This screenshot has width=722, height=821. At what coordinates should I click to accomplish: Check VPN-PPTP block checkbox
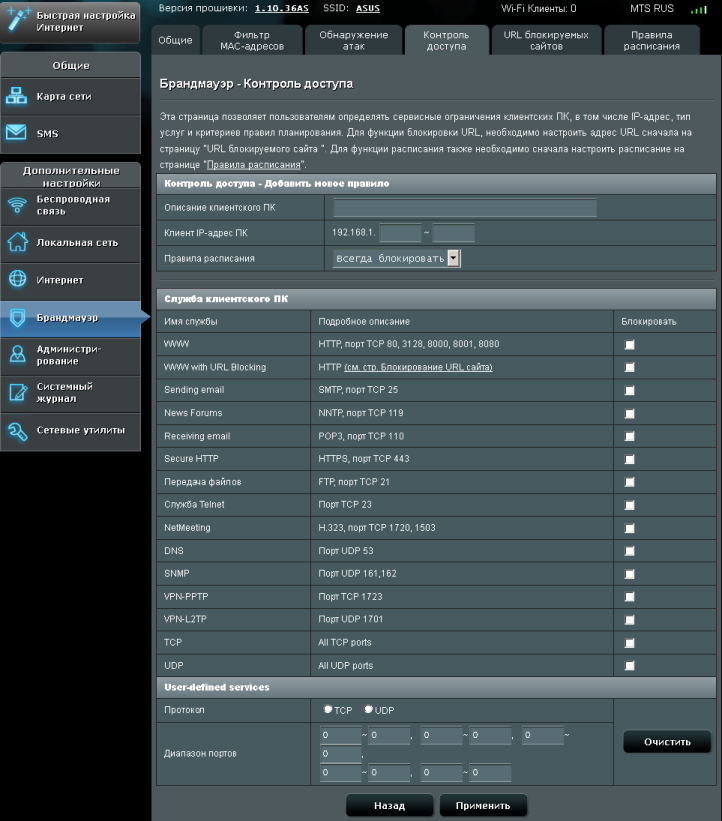[629, 597]
